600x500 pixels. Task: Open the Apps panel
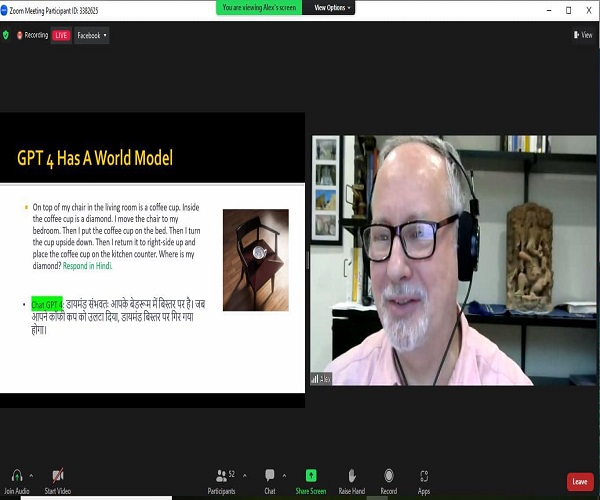[424, 476]
